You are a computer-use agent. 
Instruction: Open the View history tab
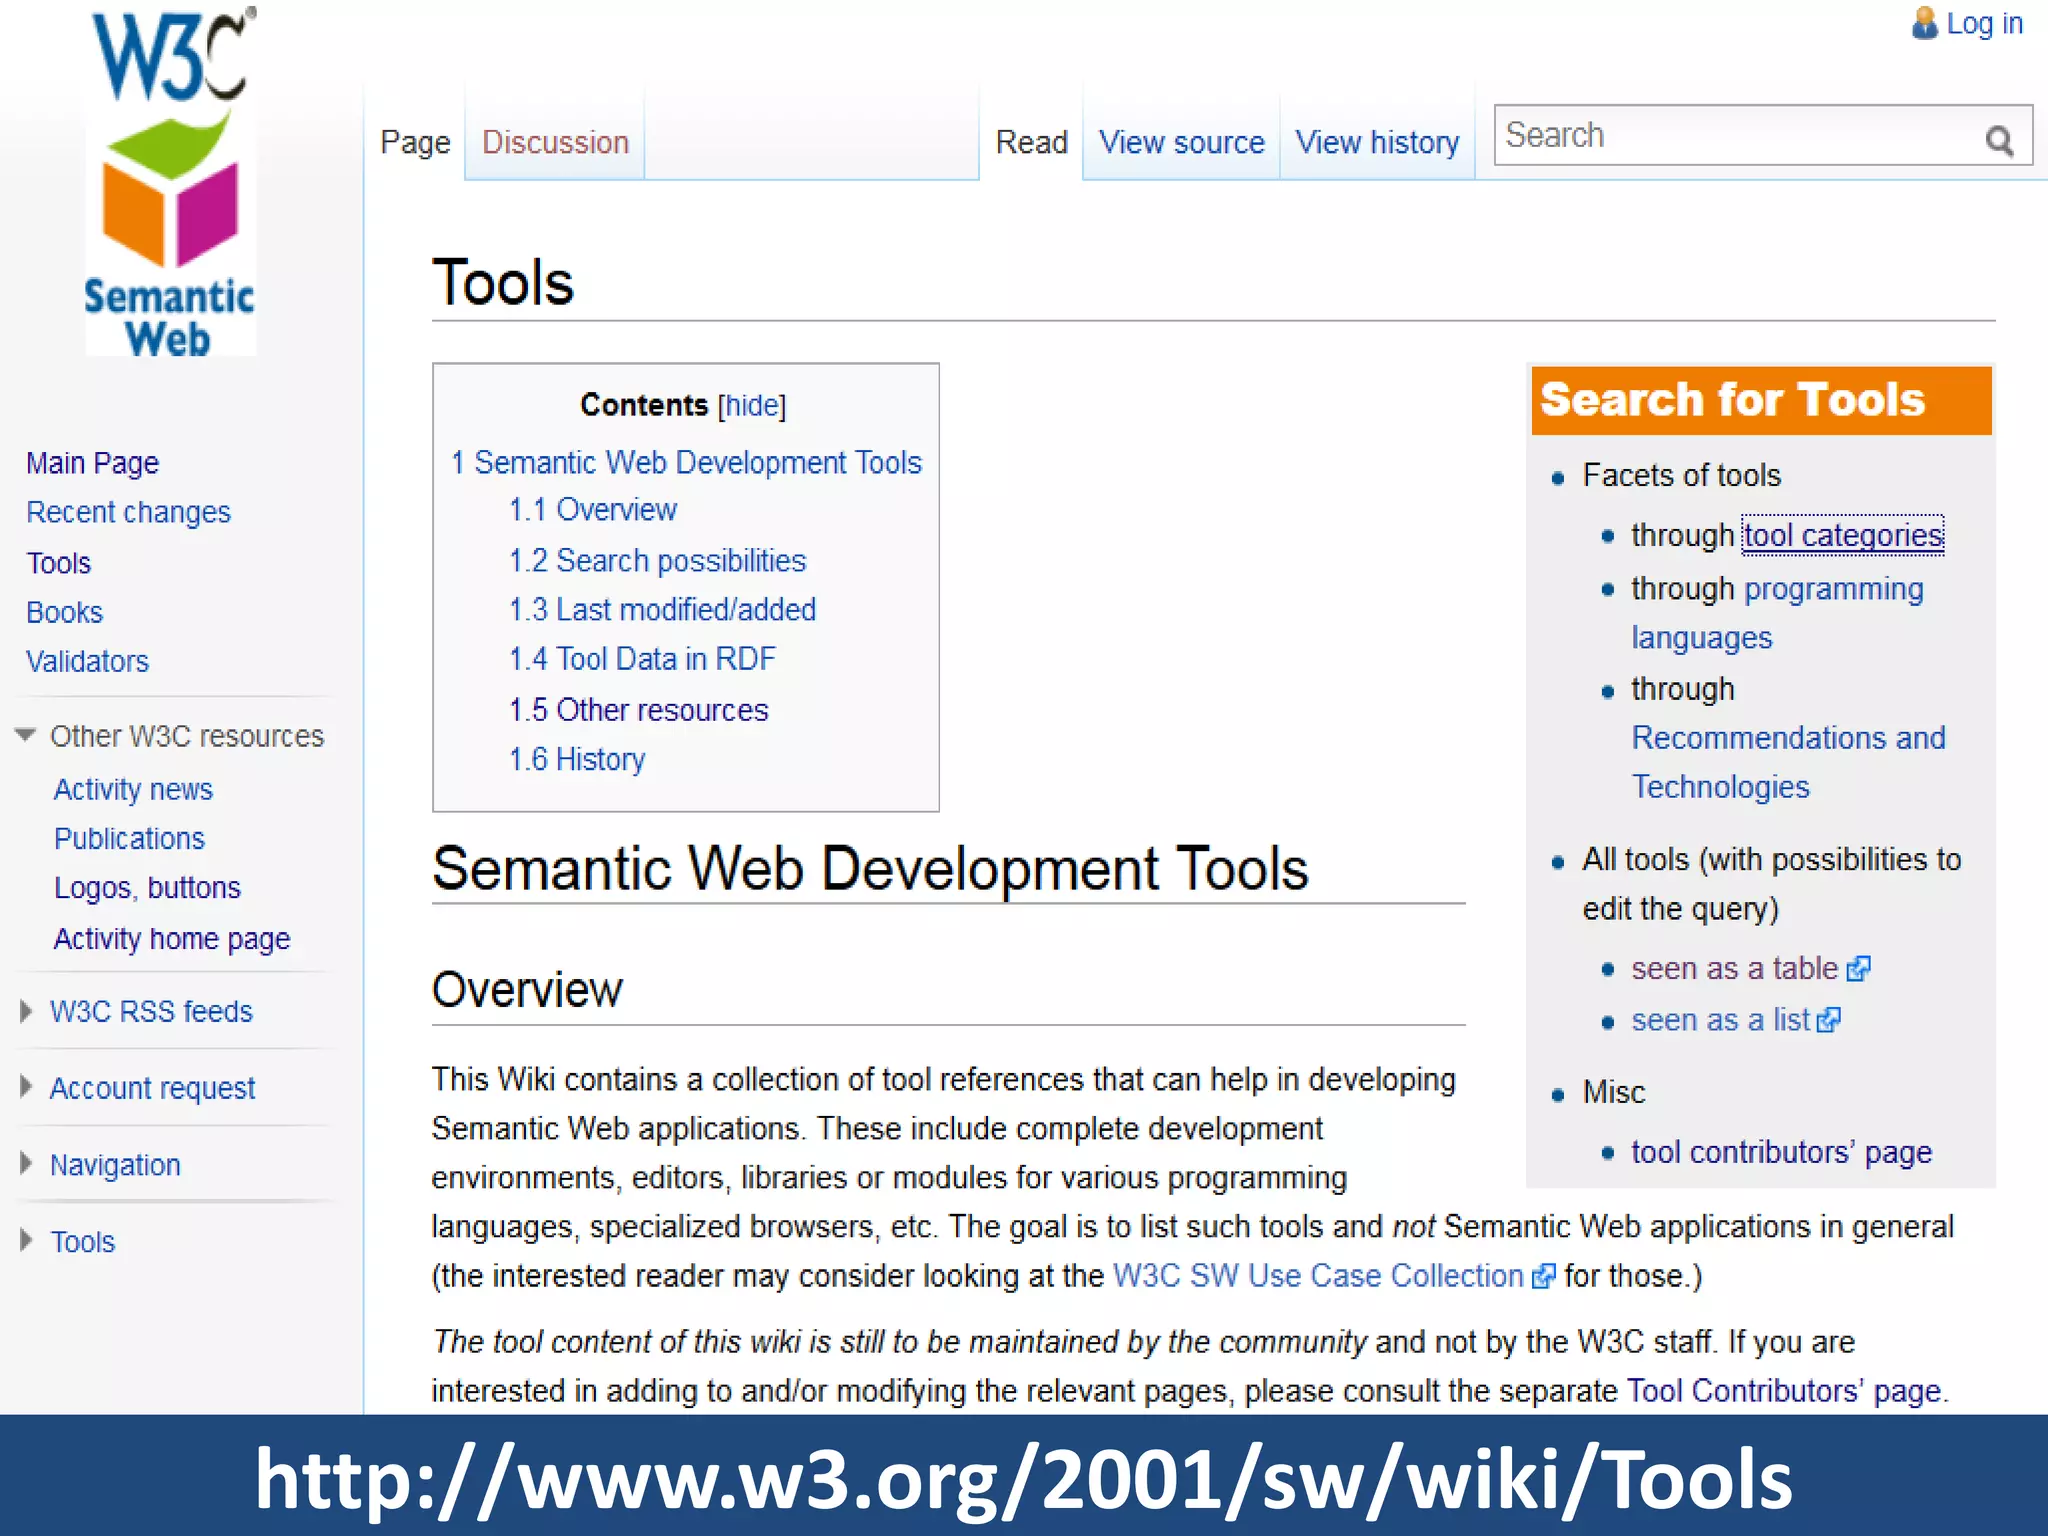pos(1377,142)
